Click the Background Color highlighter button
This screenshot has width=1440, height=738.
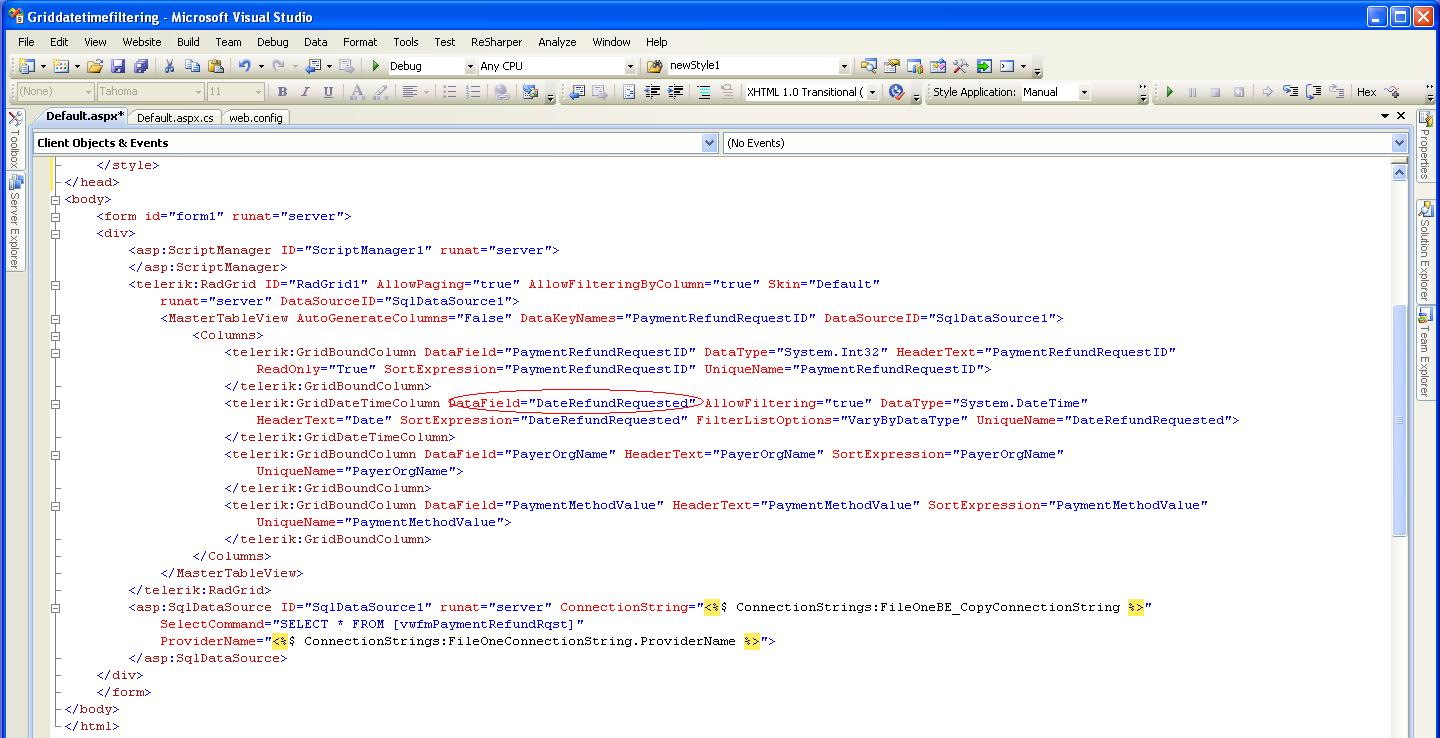pos(380,92)
